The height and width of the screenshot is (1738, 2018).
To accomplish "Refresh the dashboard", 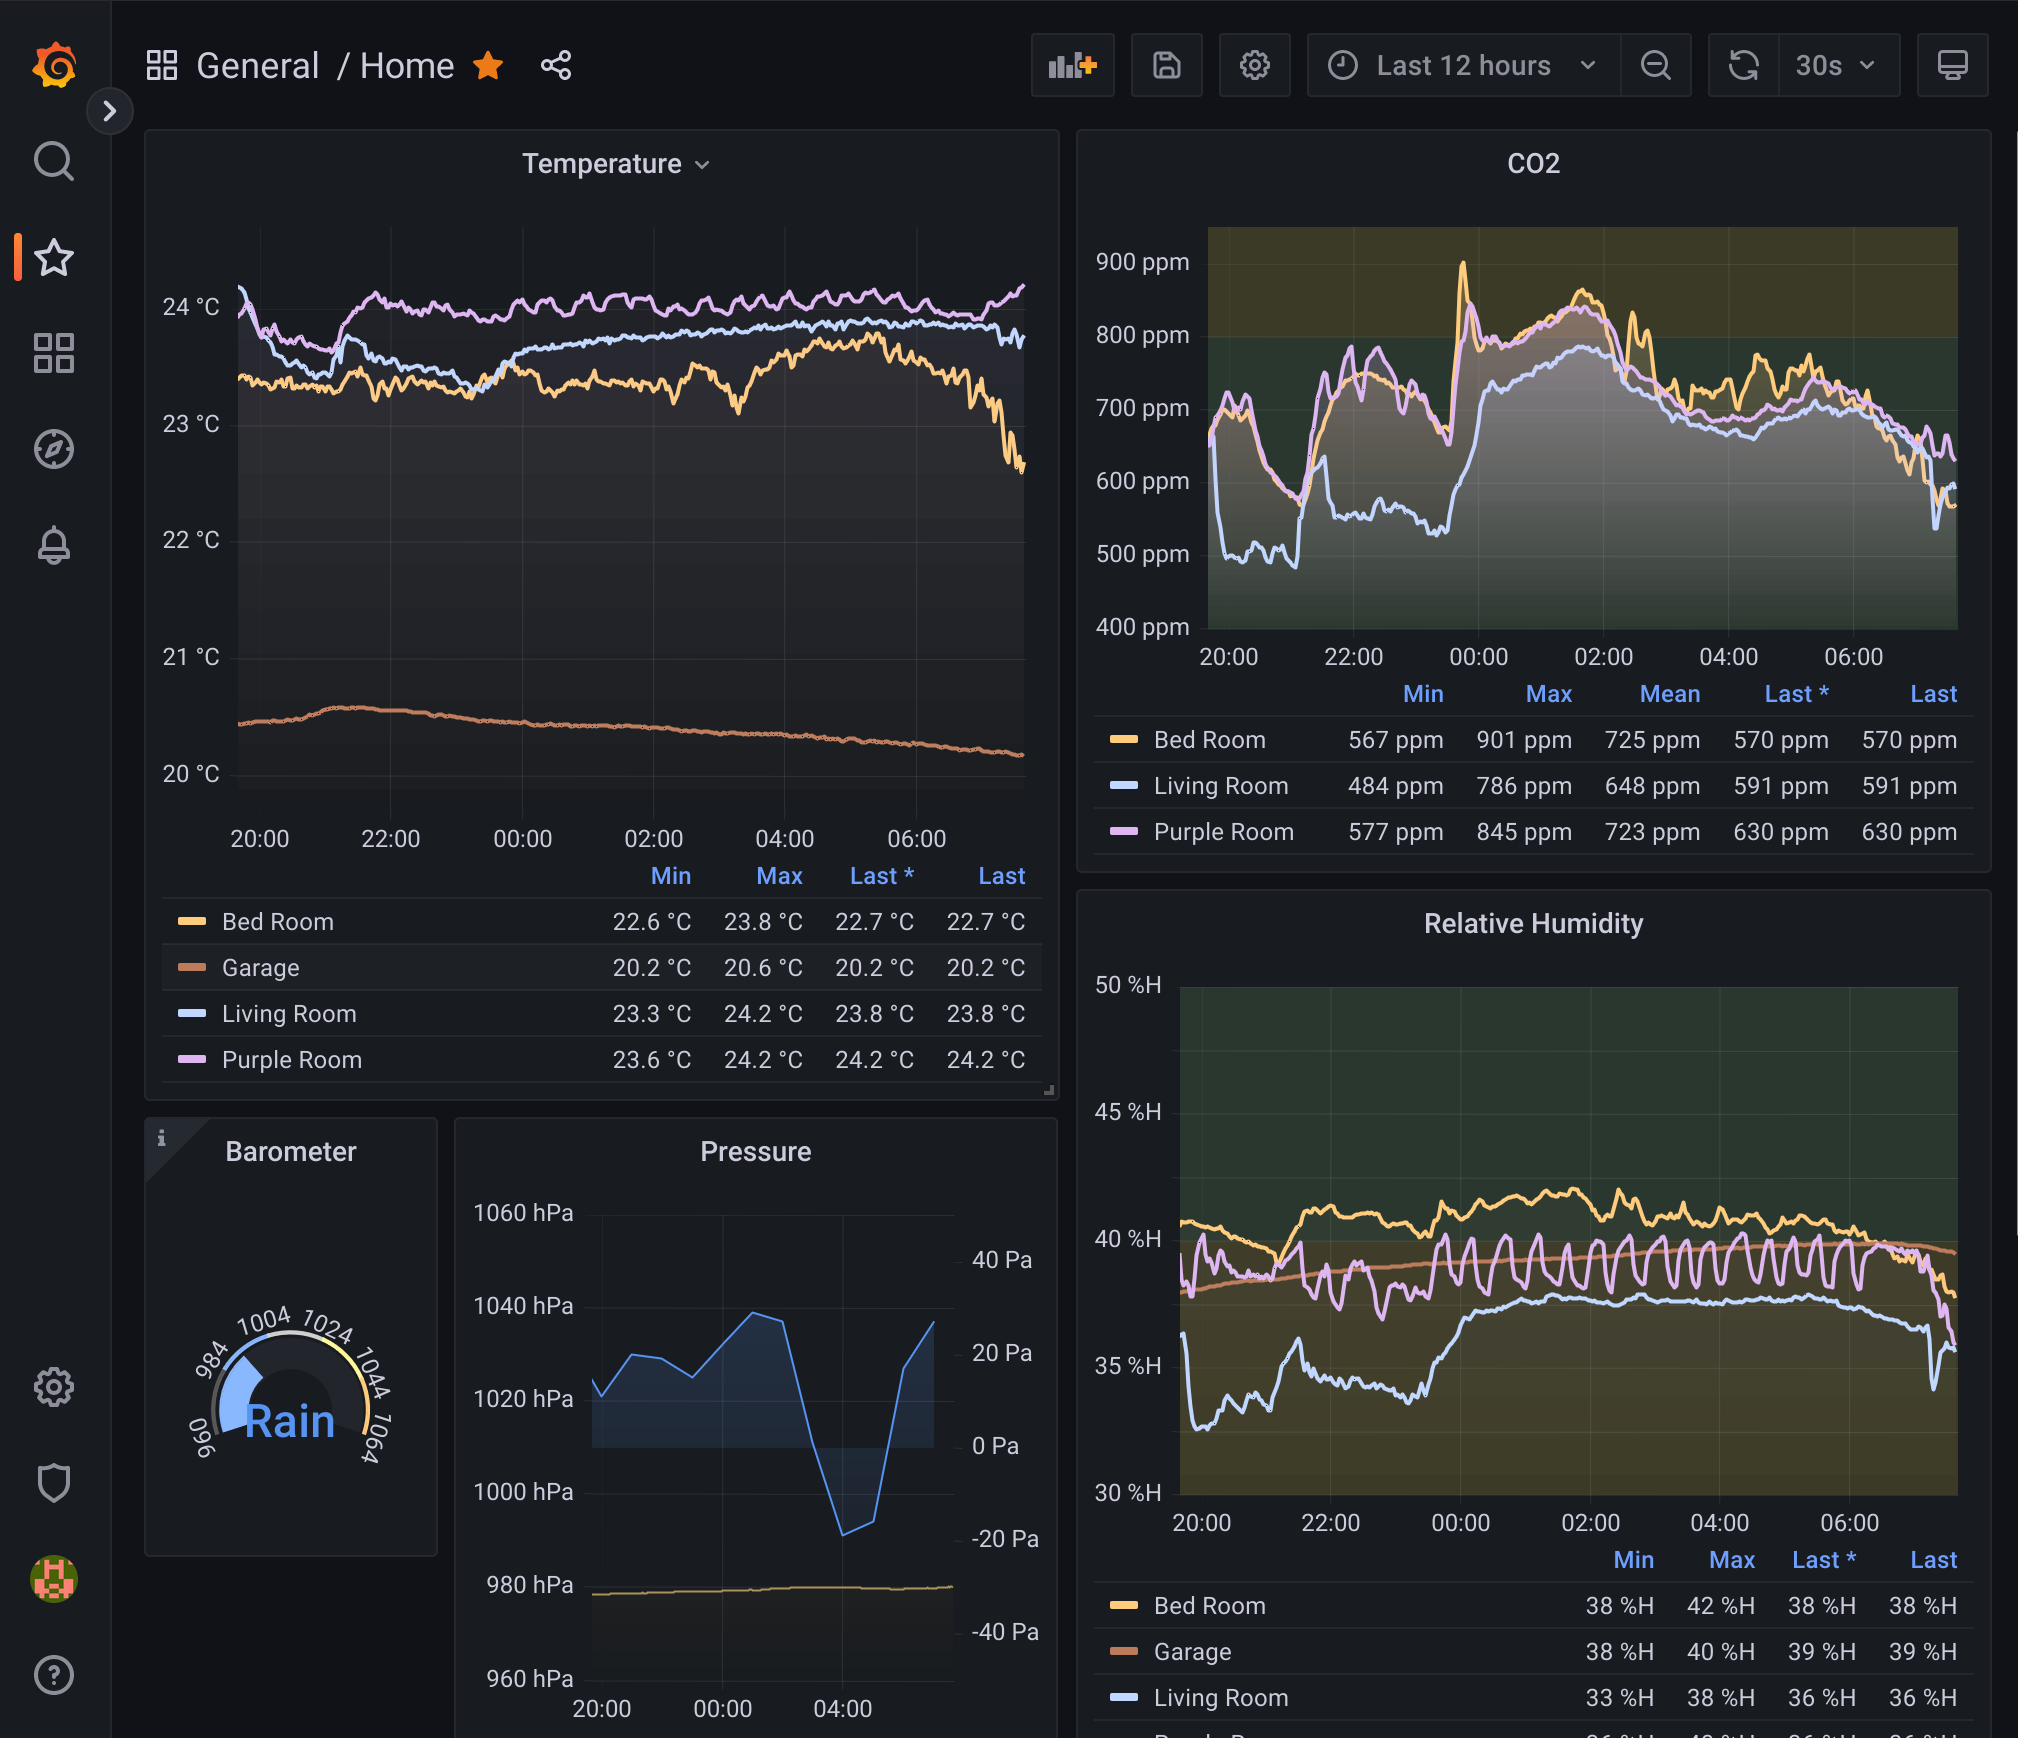I will tap(1743, 64).
